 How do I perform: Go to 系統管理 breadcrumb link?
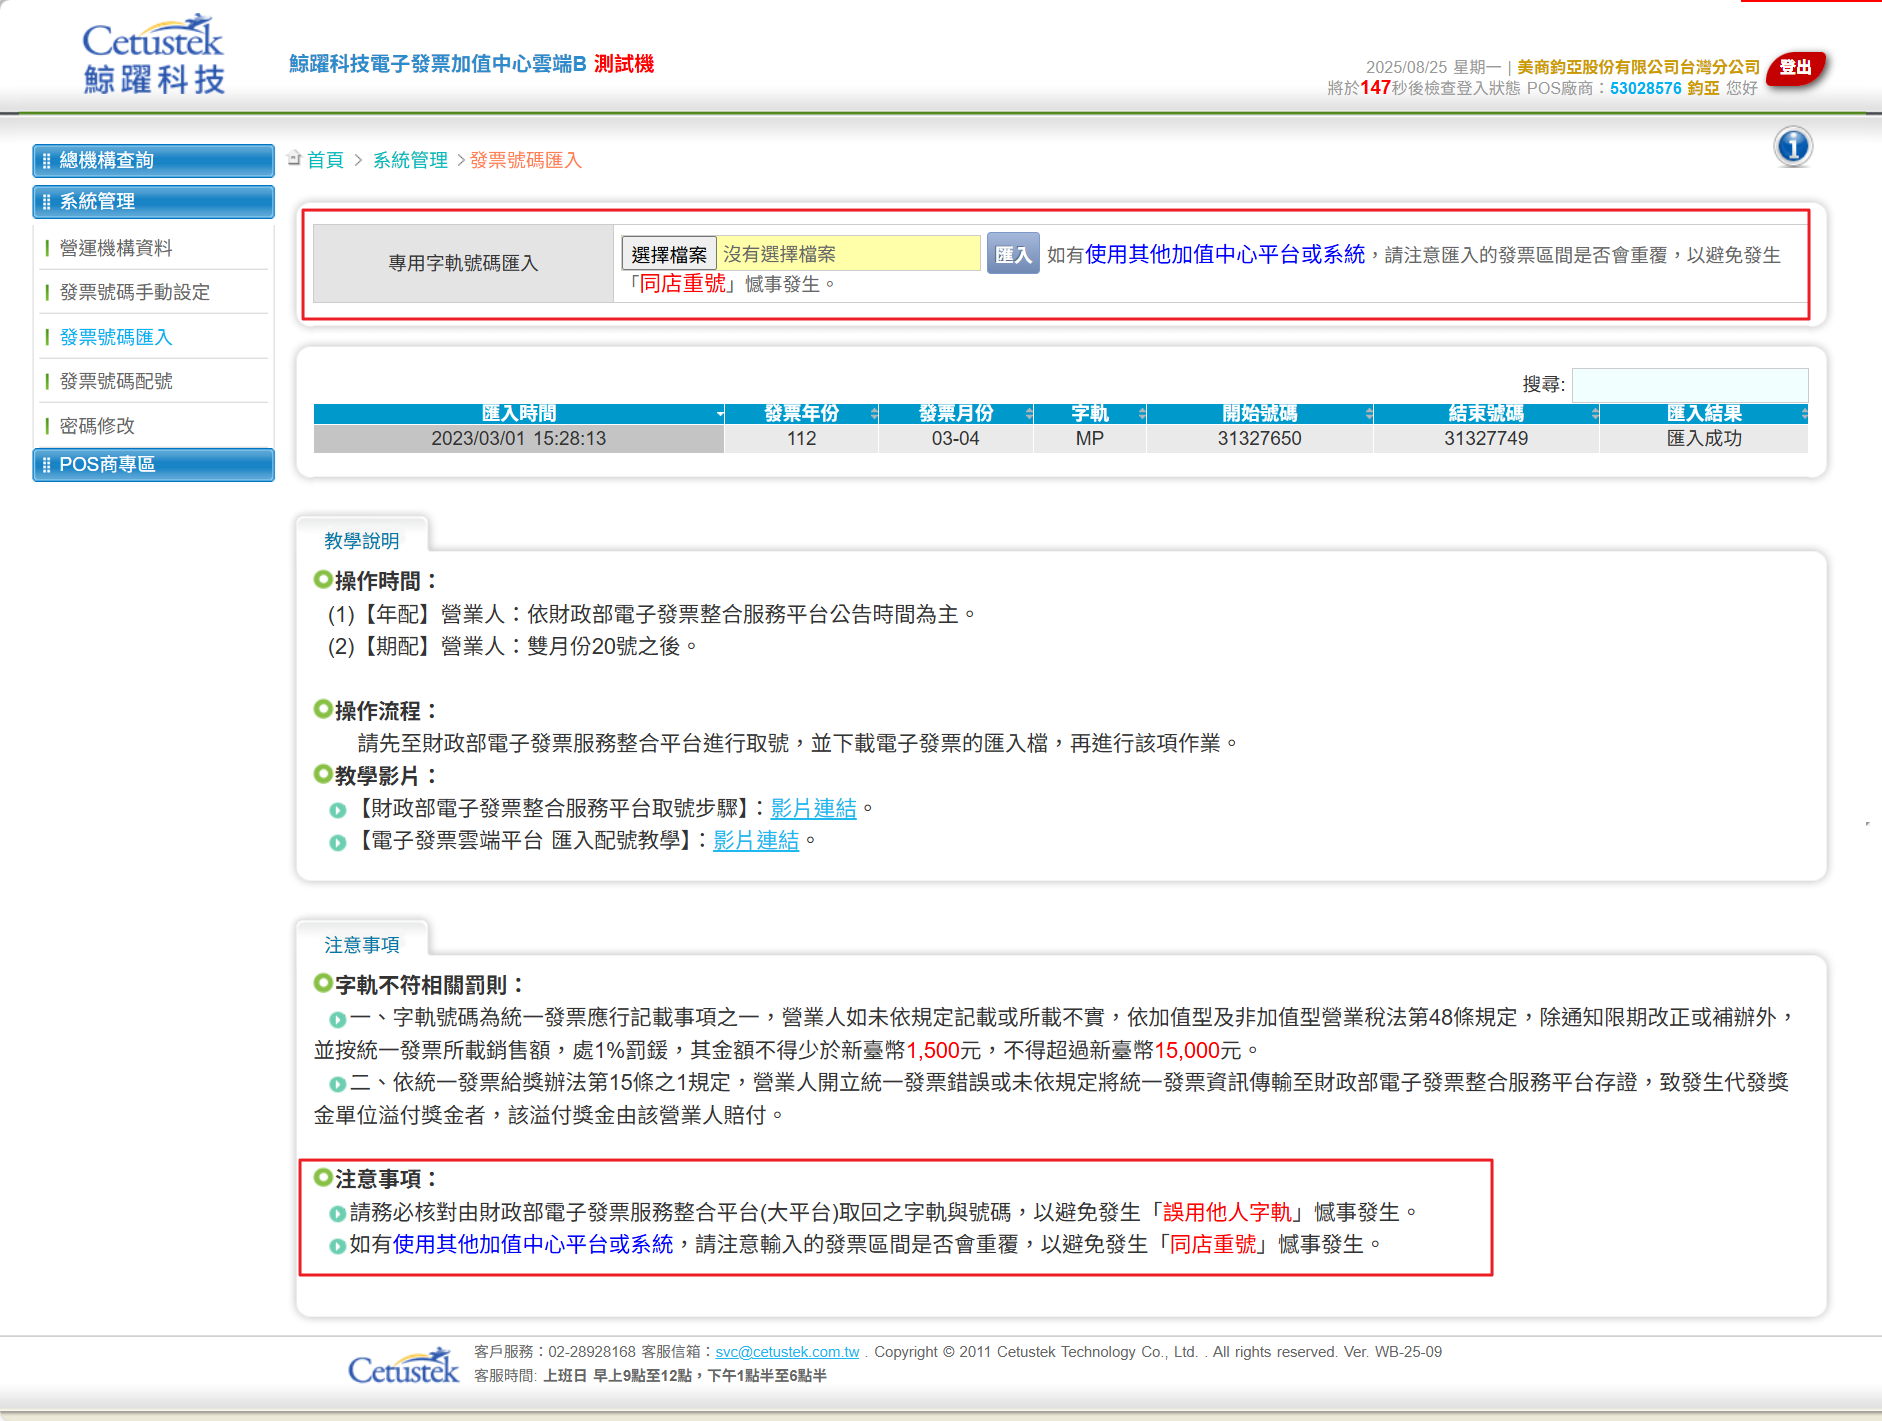point(410,160)
